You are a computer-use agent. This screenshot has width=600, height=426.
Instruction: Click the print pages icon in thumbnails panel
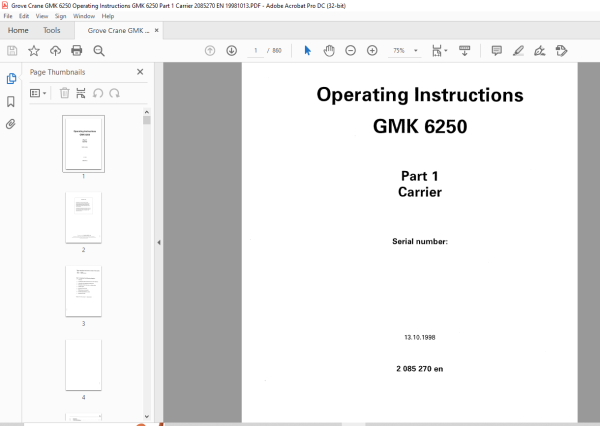[x=81, y=93]
